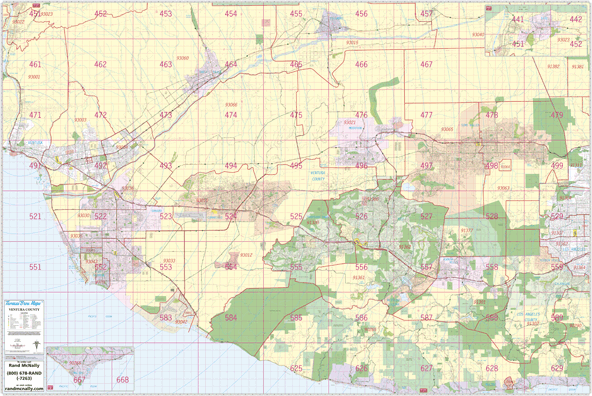Click grid number 466
Image resolution: width=592 pixels, height=396 pixels.
pyautogui.click(x=361, y=64)
